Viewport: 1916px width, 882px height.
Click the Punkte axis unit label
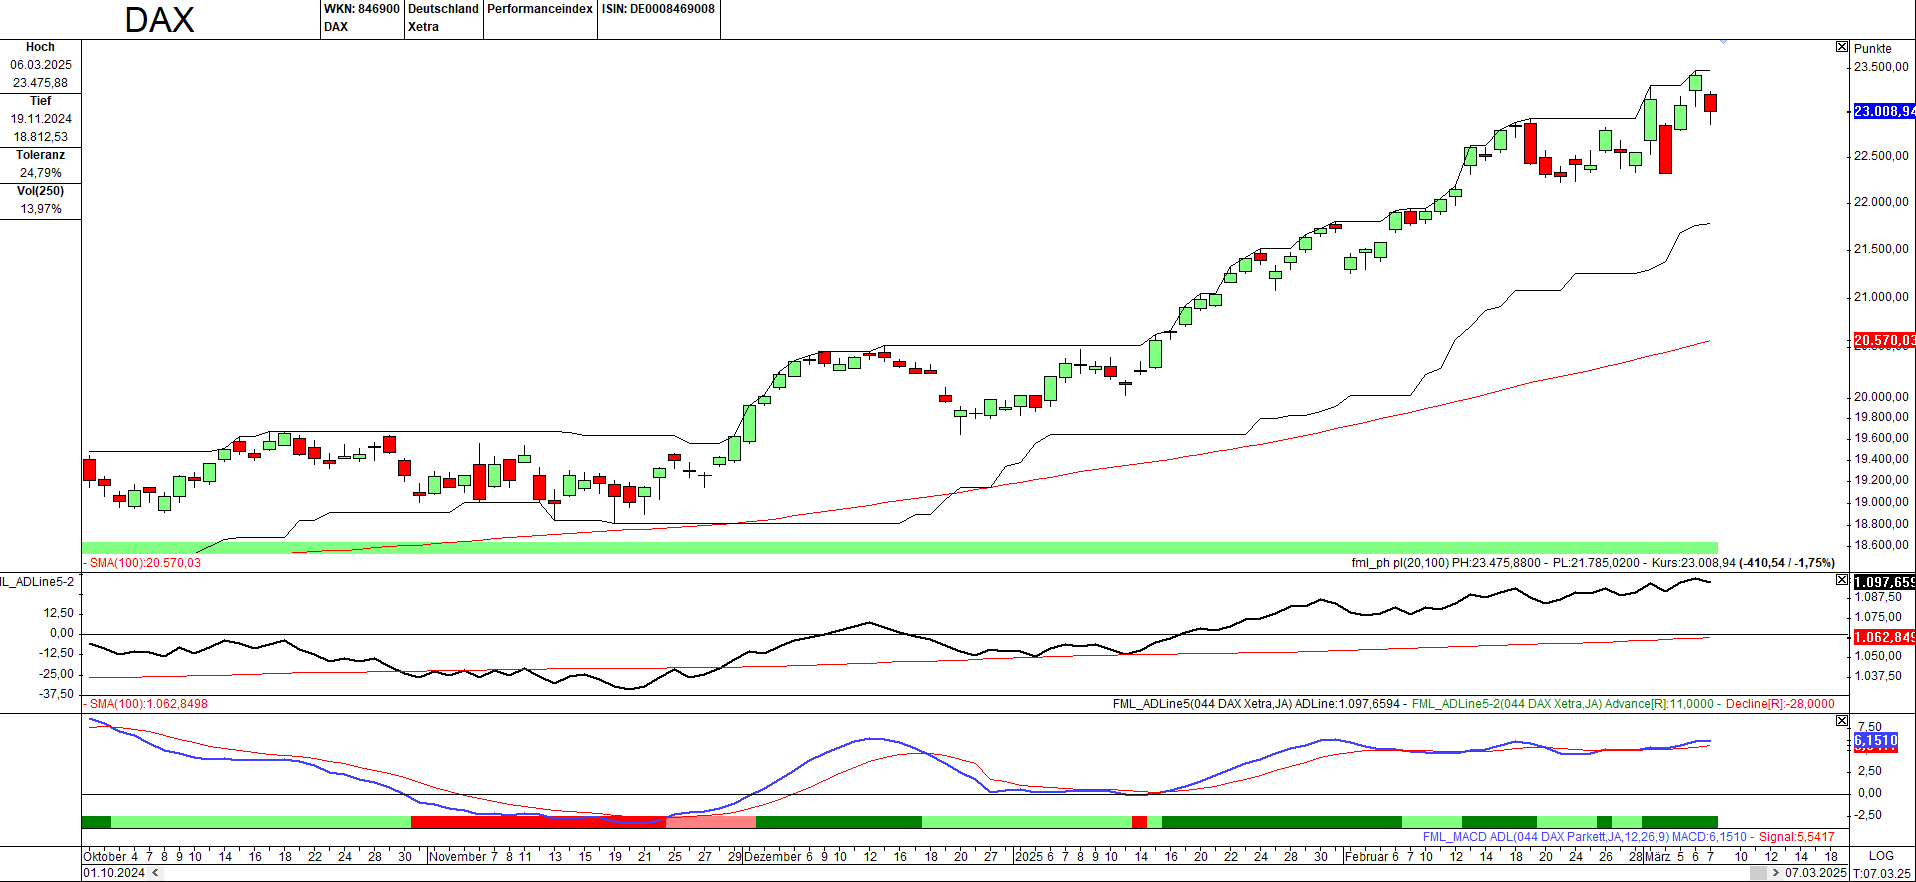(1872, 48)
